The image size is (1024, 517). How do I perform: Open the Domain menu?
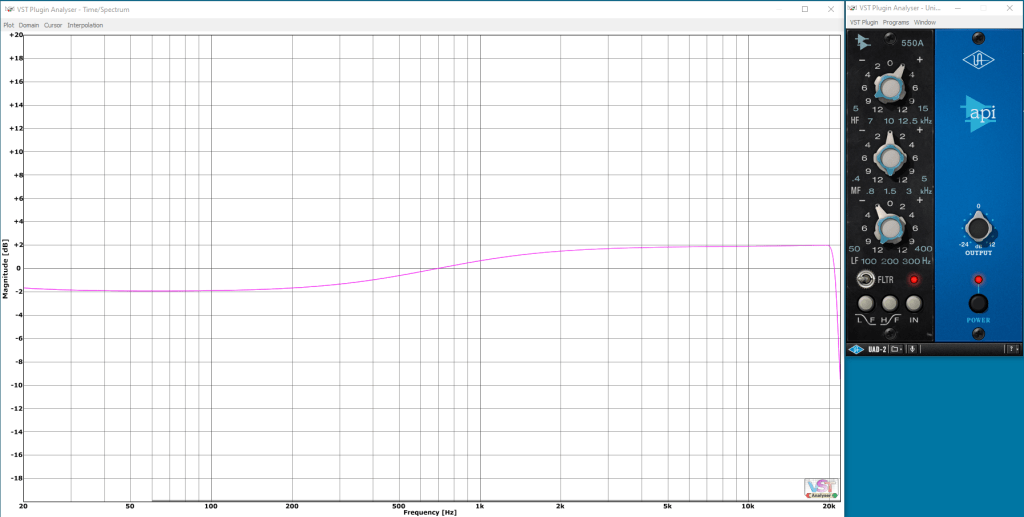tap(29, 25)
